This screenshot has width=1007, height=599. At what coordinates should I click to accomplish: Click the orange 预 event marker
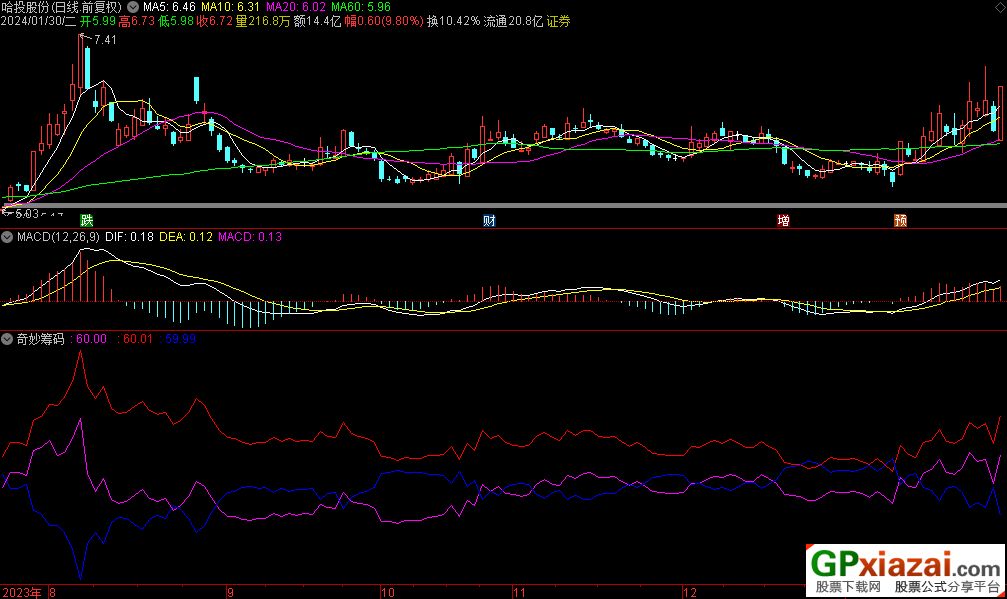(900, 221)
